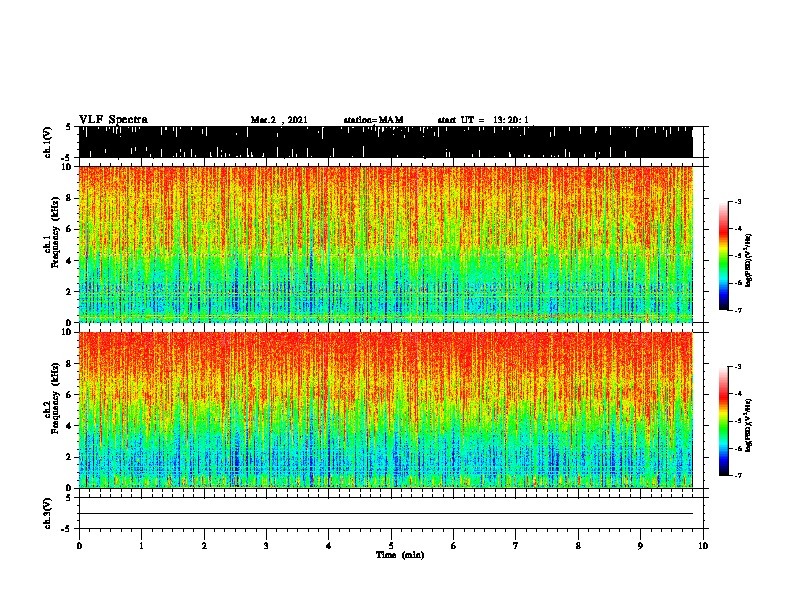The width and height of the screenshot is (792, 612).
Task: Click the "ch.3(V)" axis label
Action: 47,513
